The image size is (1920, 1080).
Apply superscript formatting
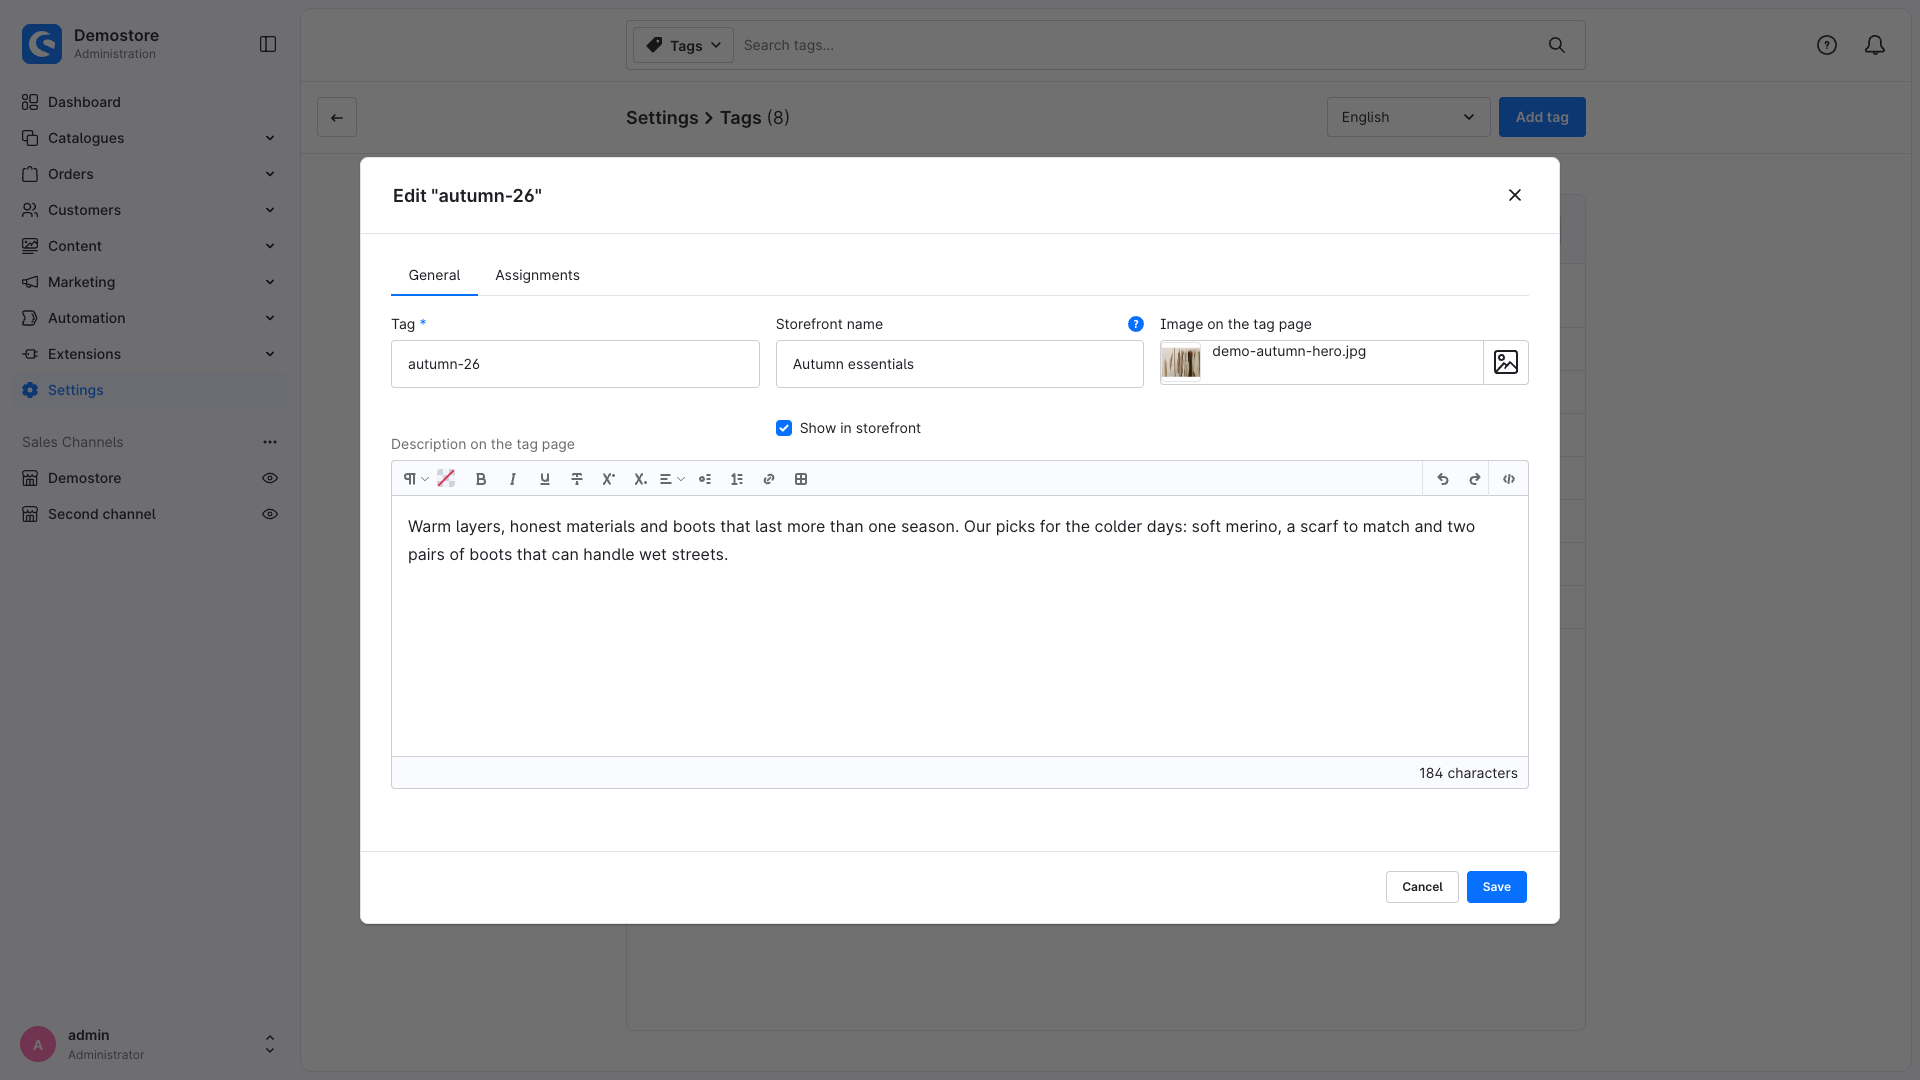[x=608, y=479]
